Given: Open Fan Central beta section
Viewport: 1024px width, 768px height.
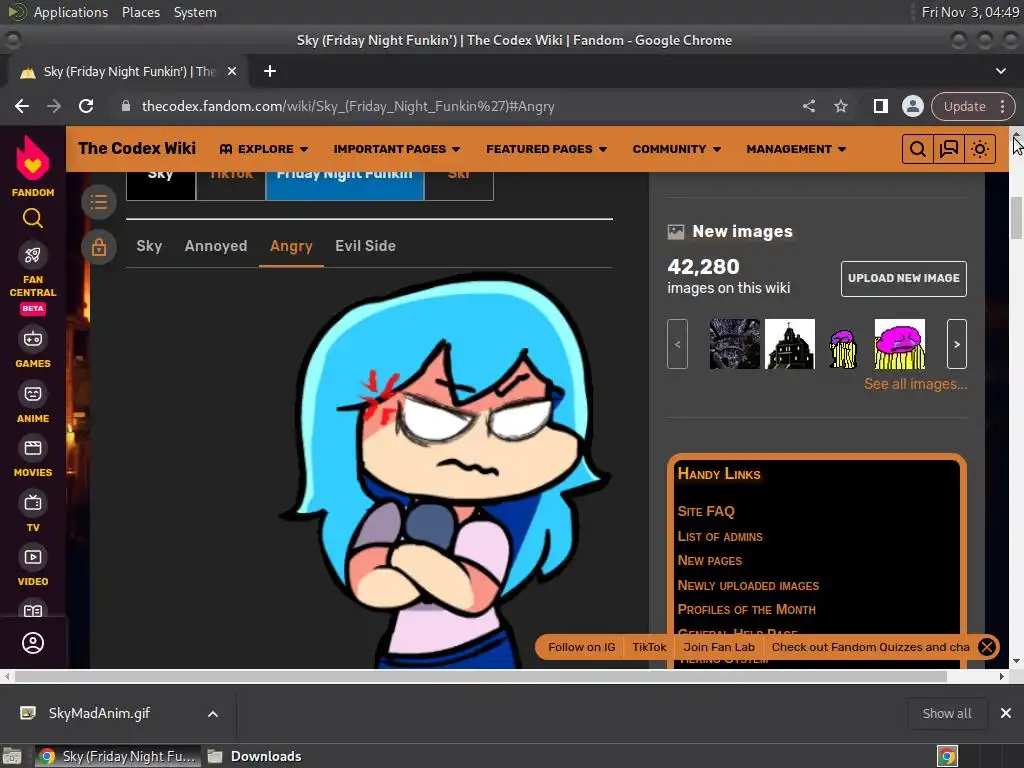Looking at the screenshot, I should [x=33, y=280].
